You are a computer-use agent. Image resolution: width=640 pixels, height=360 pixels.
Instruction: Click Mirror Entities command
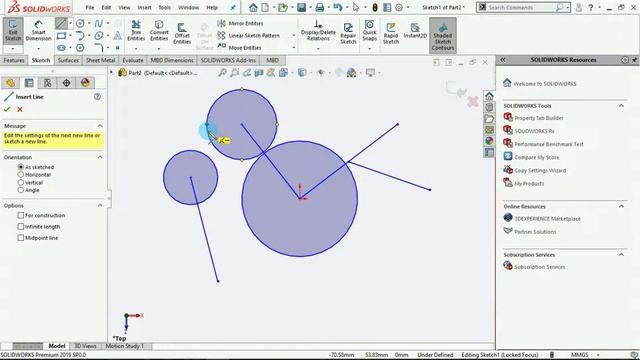tap(240, 23)
